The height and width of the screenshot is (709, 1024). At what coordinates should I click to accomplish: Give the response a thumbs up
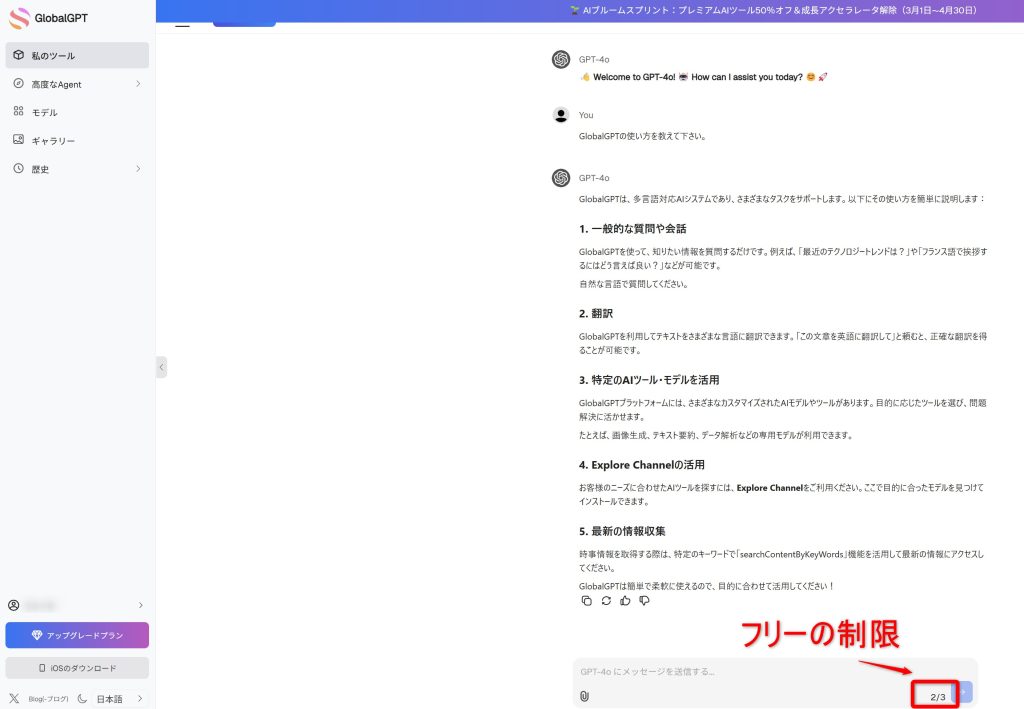(625, 600)
